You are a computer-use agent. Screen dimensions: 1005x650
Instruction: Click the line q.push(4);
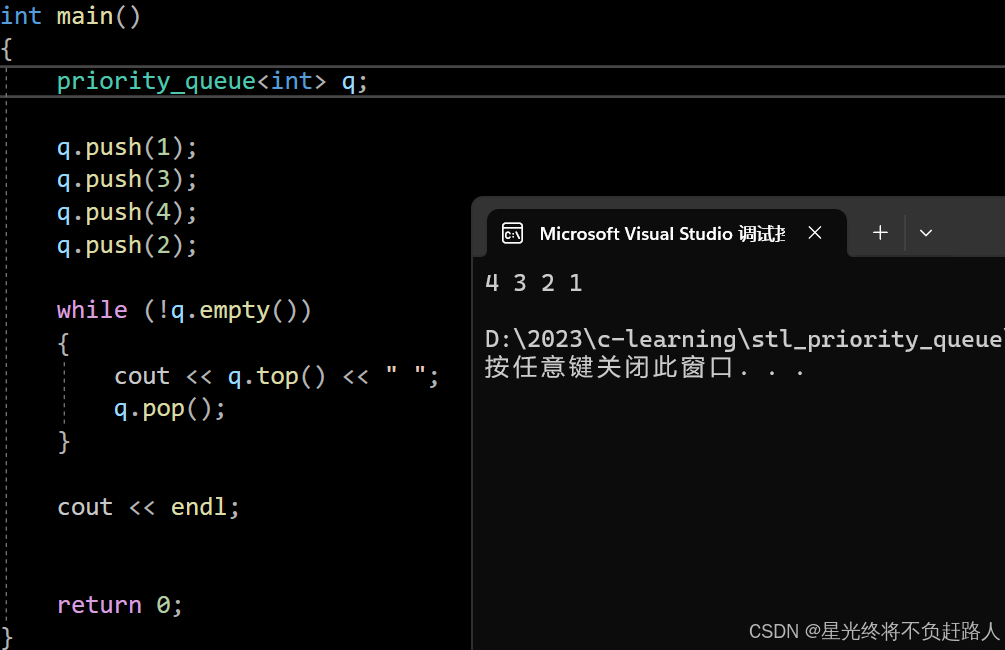127,213
